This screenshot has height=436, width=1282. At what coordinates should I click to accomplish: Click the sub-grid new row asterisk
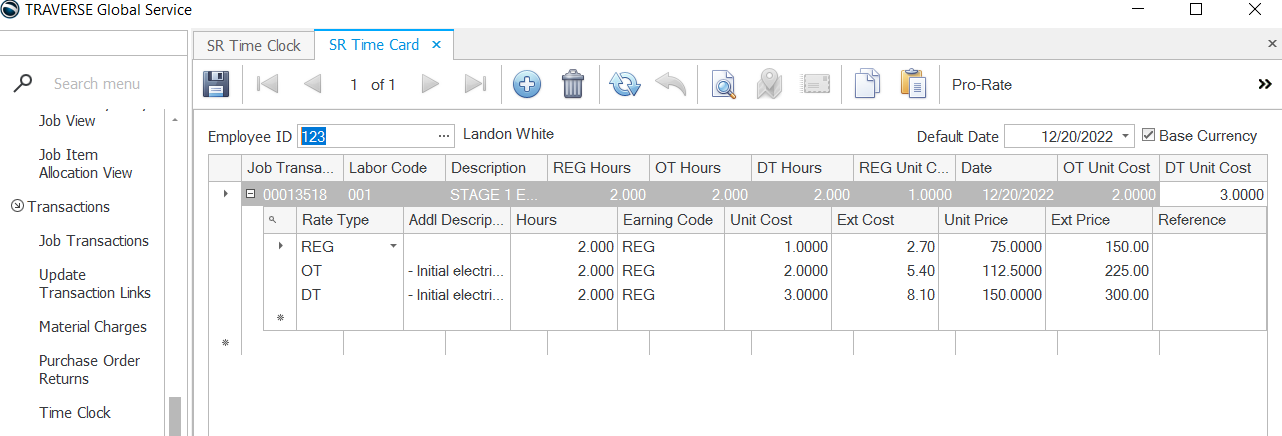[x=280, y=319]
